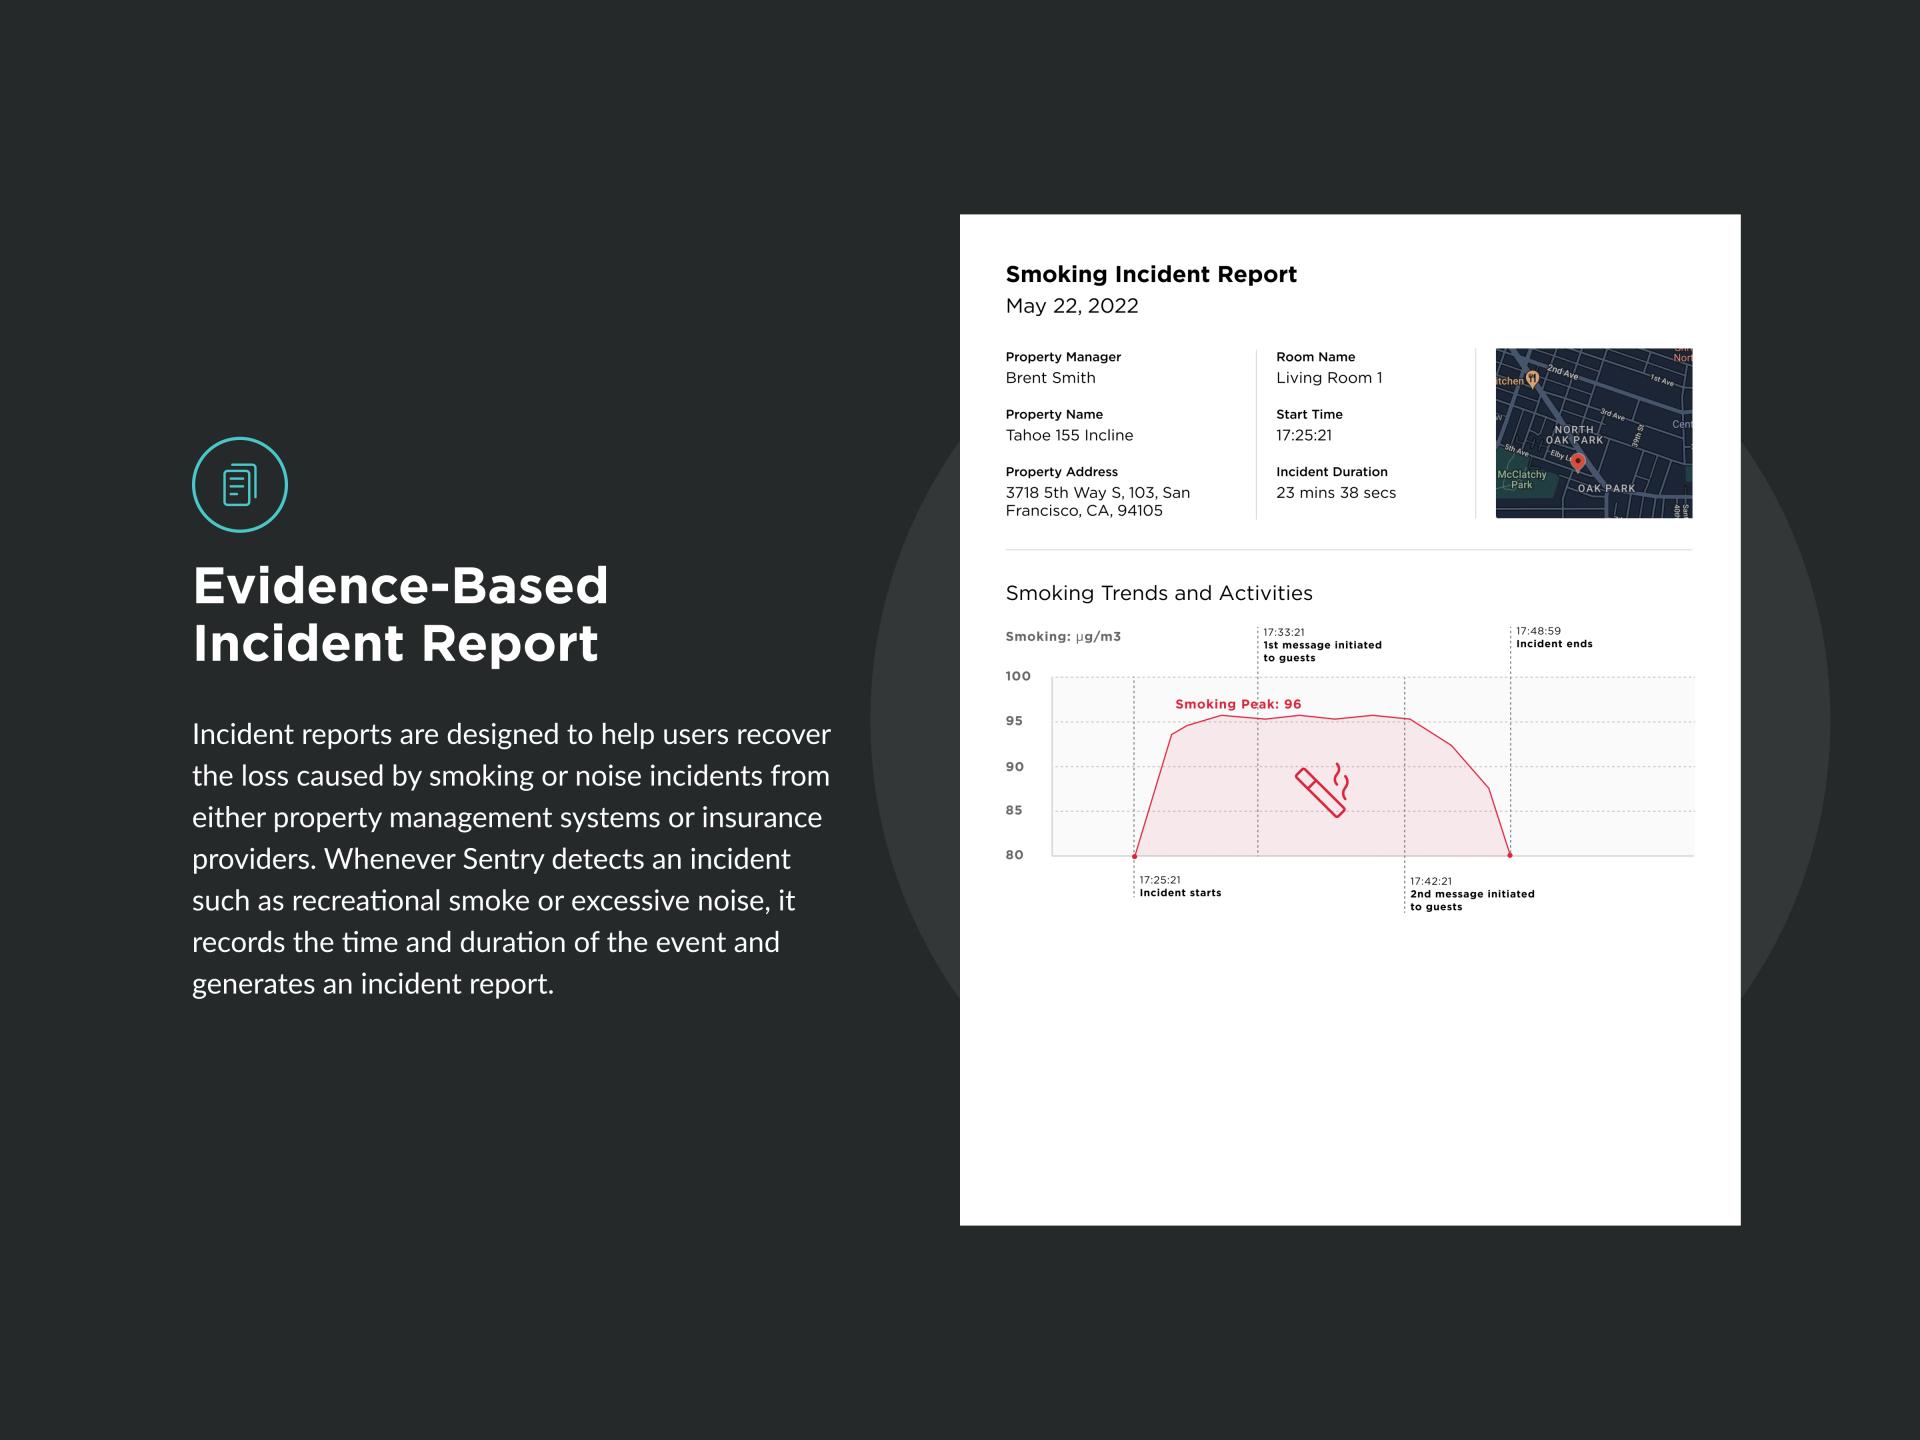Click the 'Property Manager' label

coord(1063,357)
